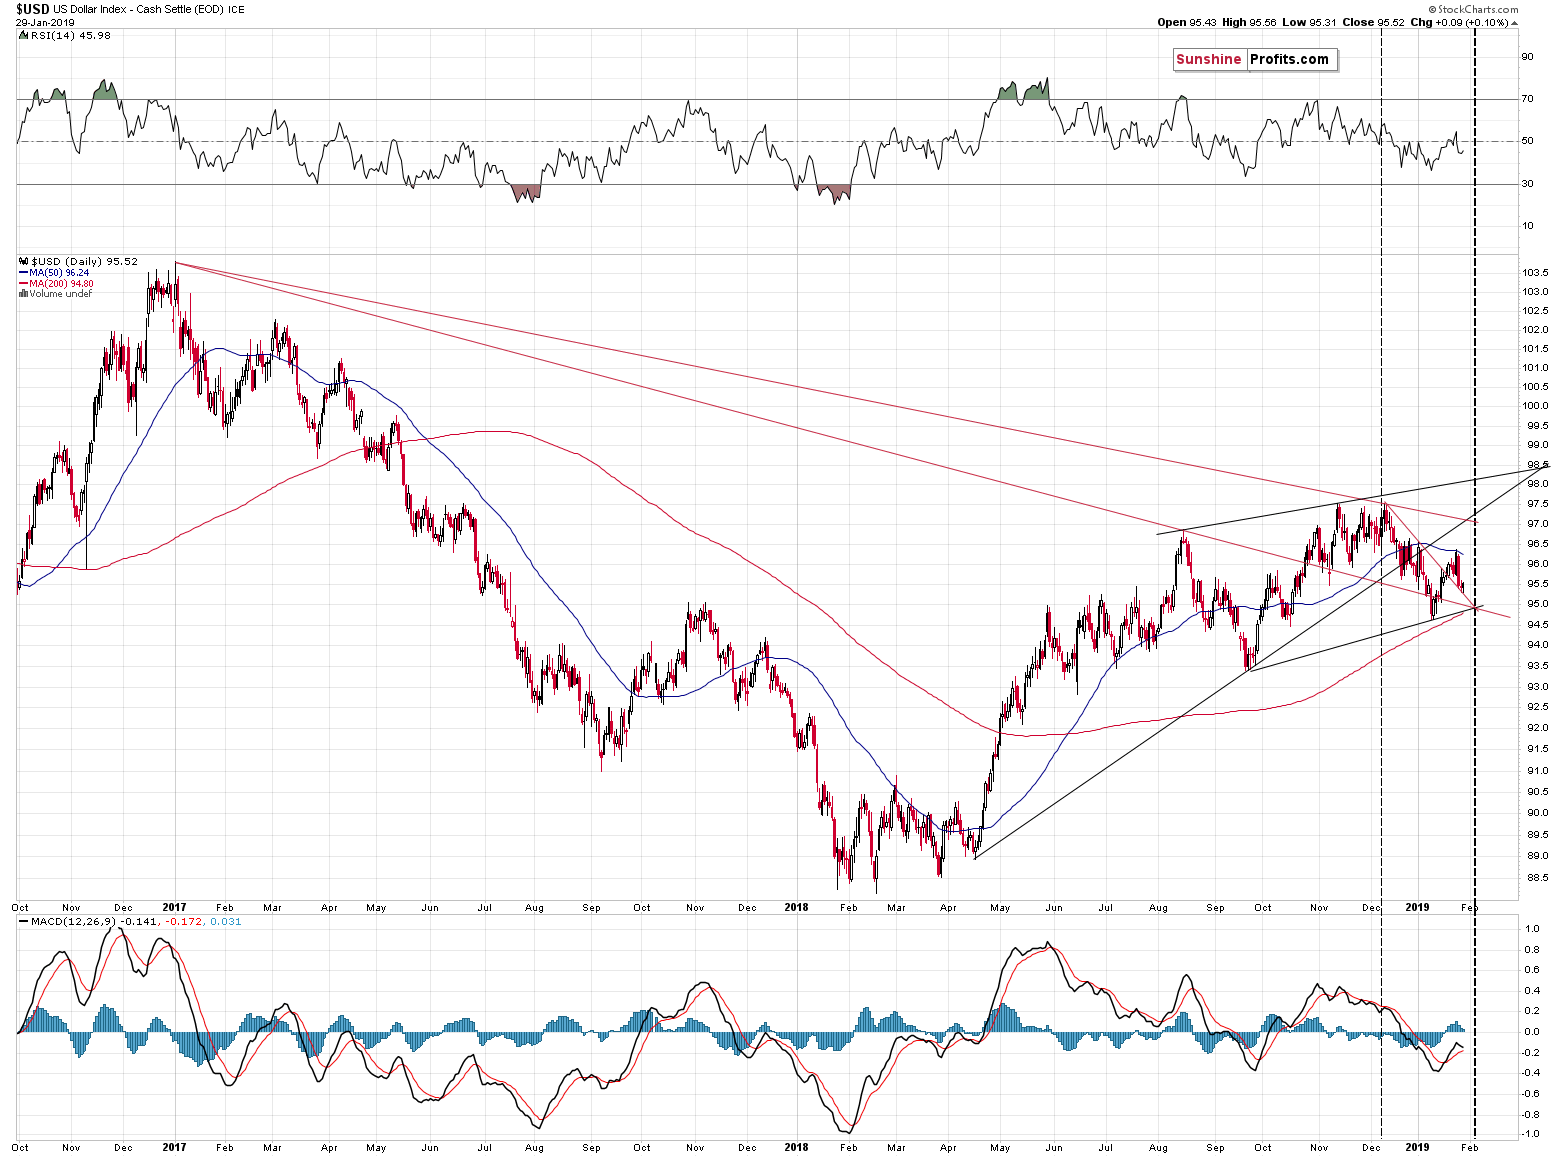This screenshot has height=1157, width=1565.
Task: Click the 10 level on the RSI axis
Action: point(1527,226)
